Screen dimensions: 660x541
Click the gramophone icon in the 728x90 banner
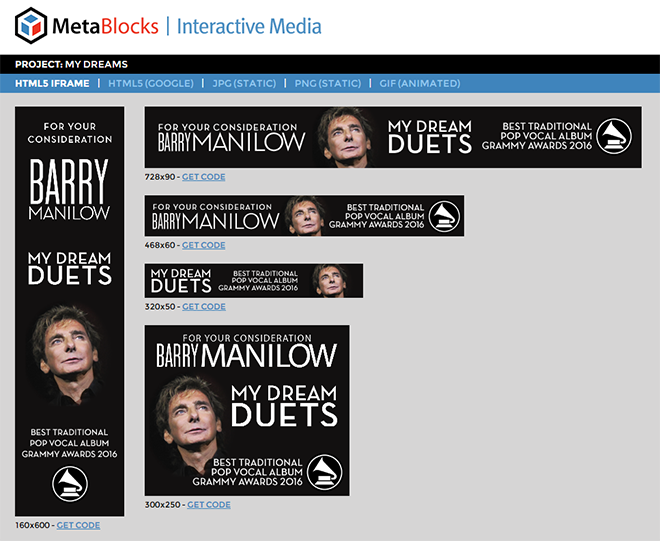pos(614,136)
